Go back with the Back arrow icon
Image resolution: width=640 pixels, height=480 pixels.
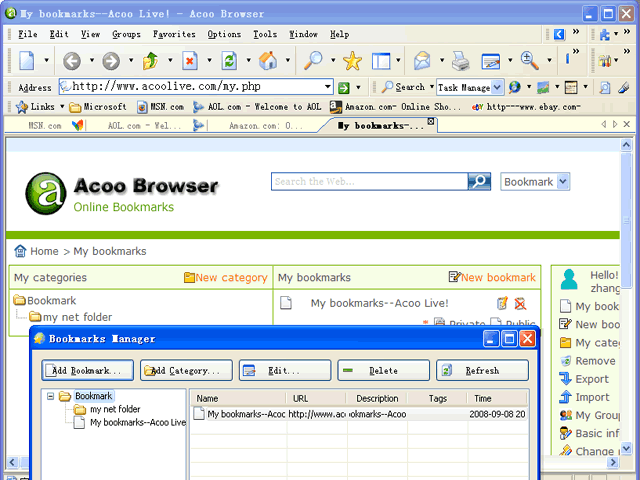[72, 61]
